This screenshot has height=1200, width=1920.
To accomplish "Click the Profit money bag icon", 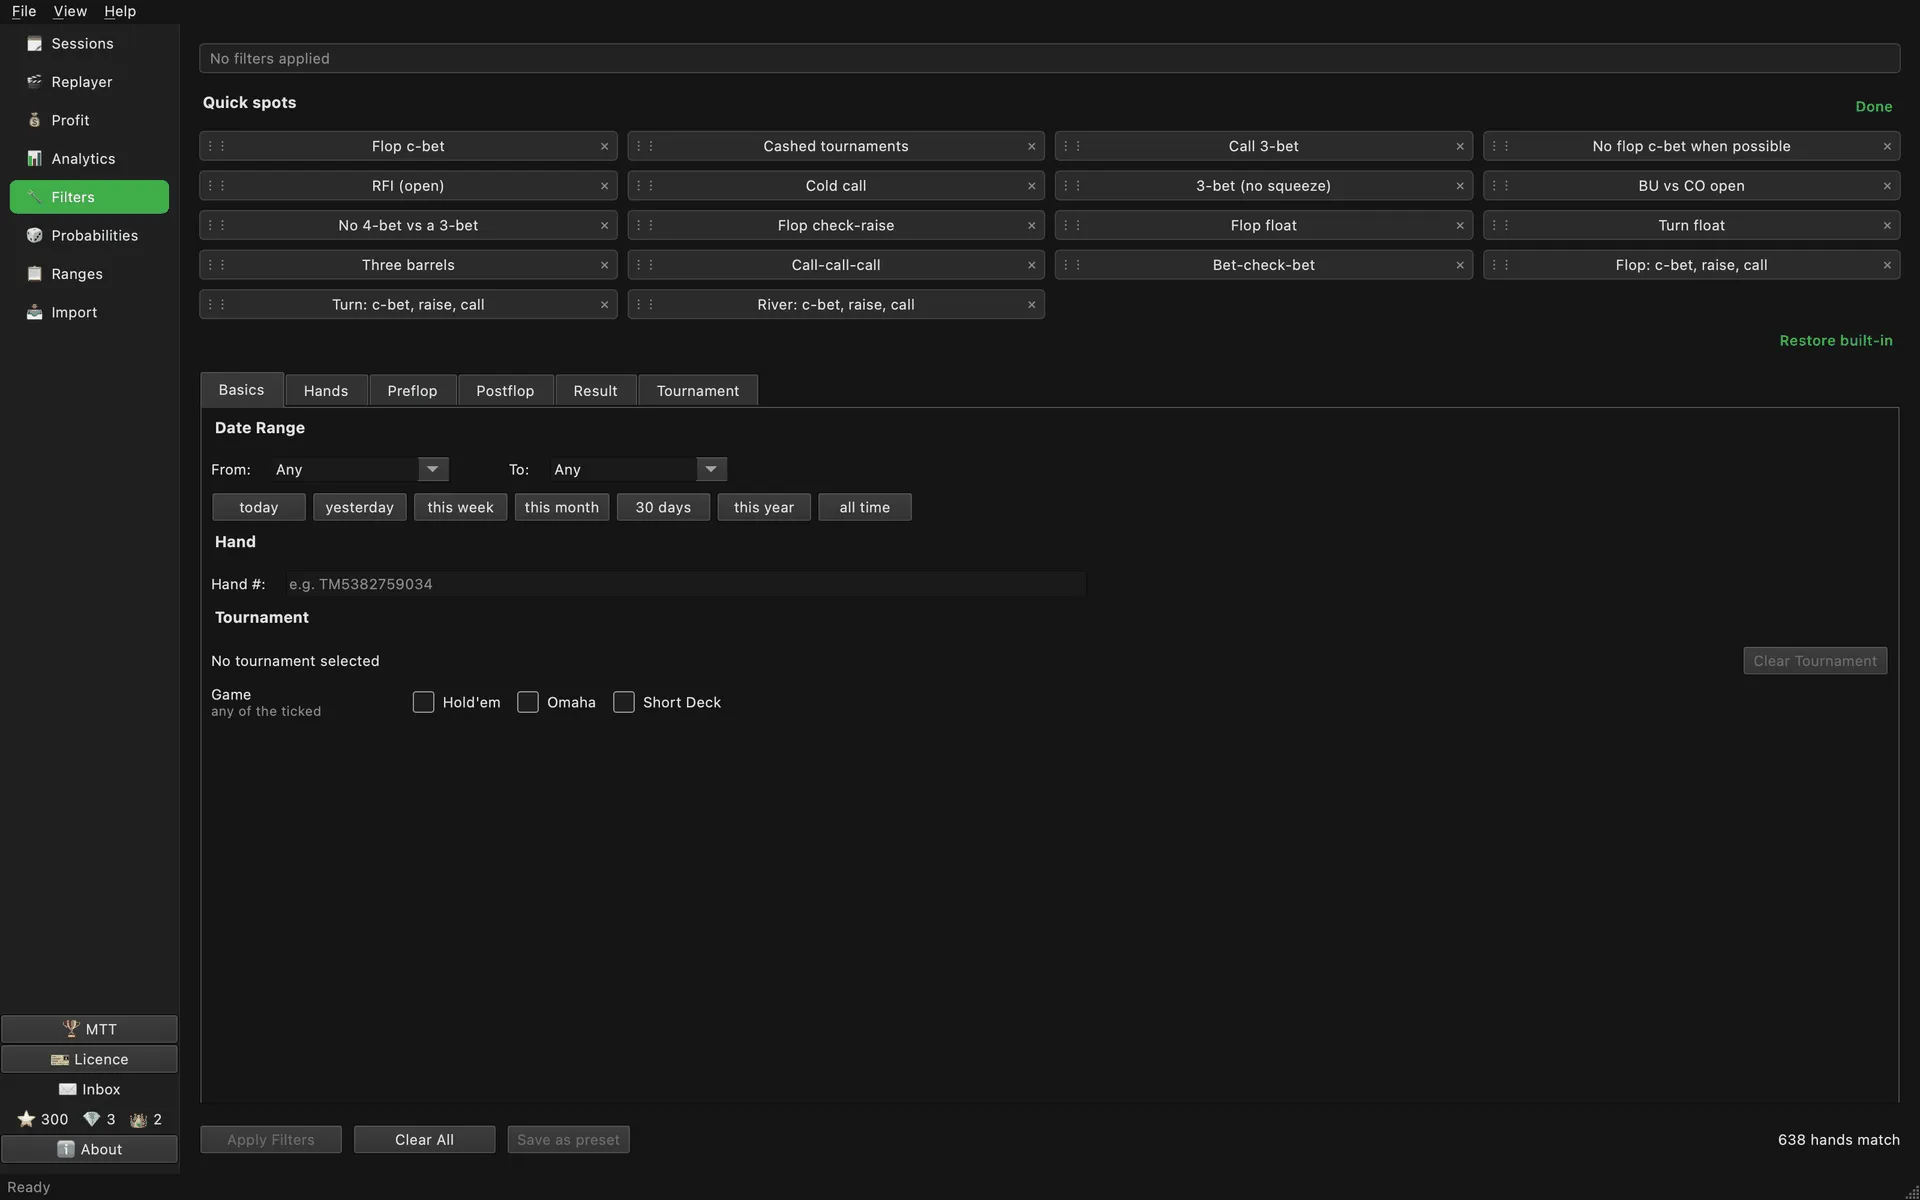I will pyautogui.click(x=35, y=120).
